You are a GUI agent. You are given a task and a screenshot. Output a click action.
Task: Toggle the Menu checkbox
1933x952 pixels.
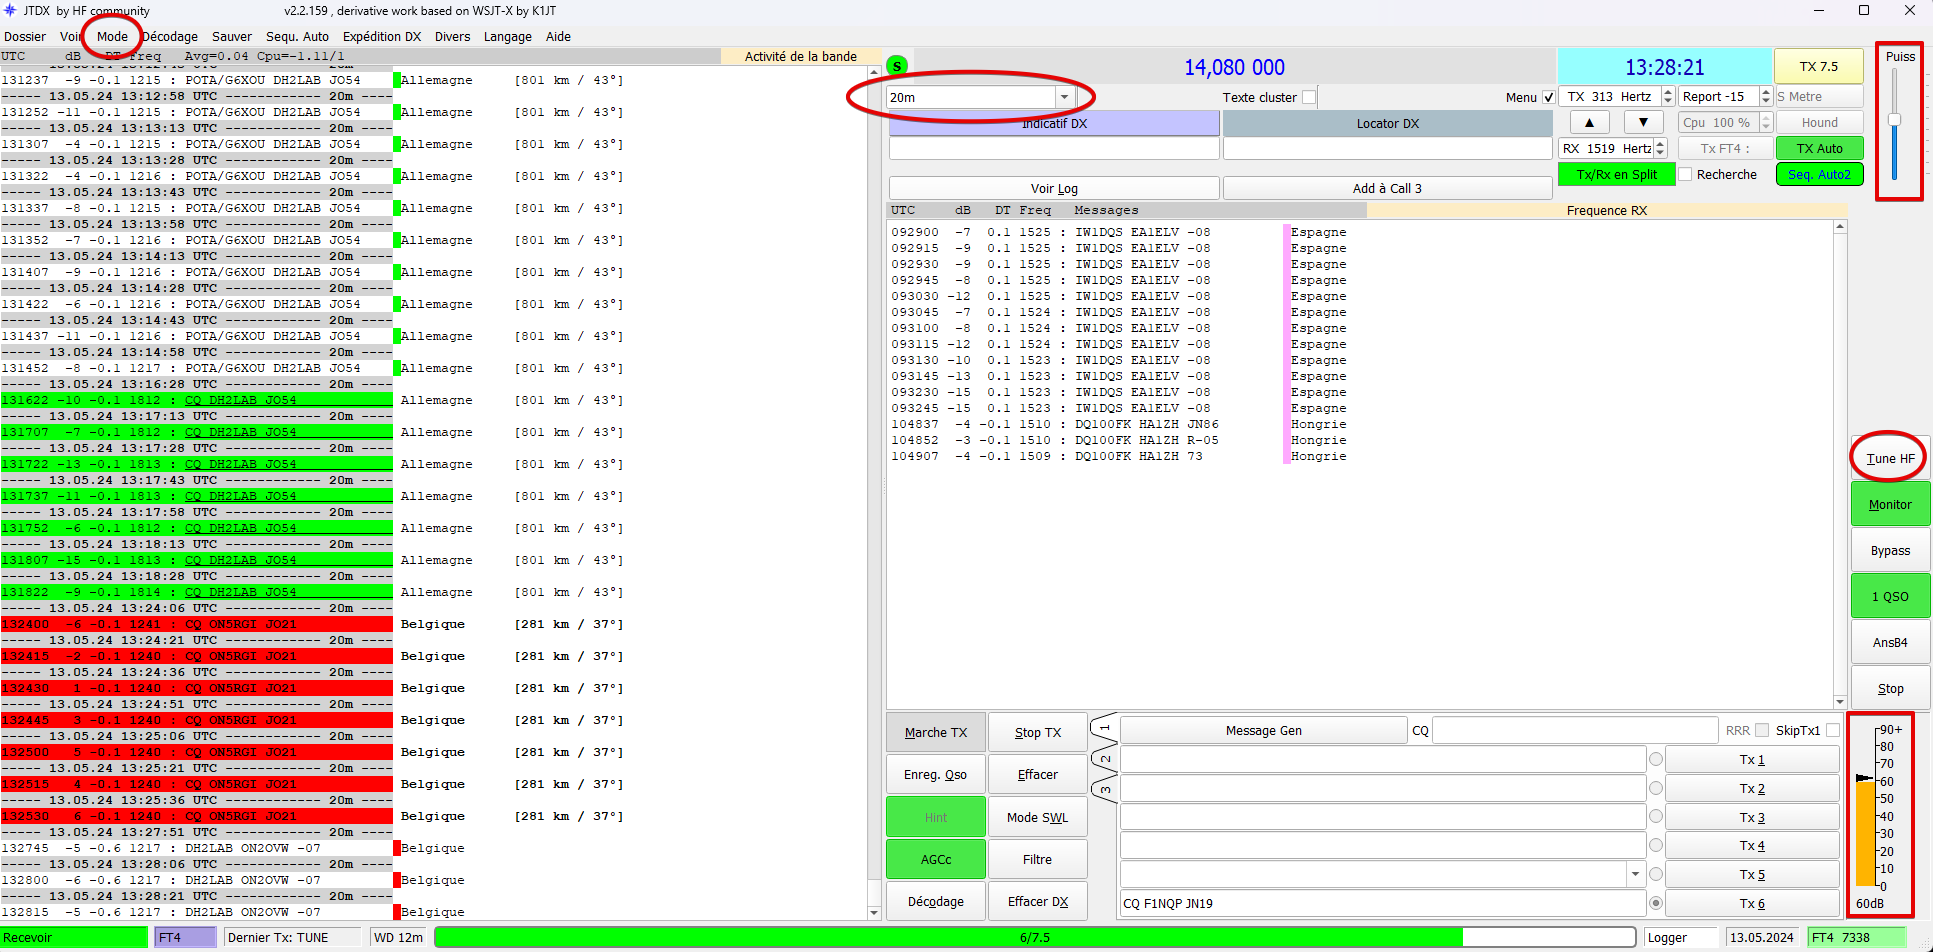(x=1549, y=97)
